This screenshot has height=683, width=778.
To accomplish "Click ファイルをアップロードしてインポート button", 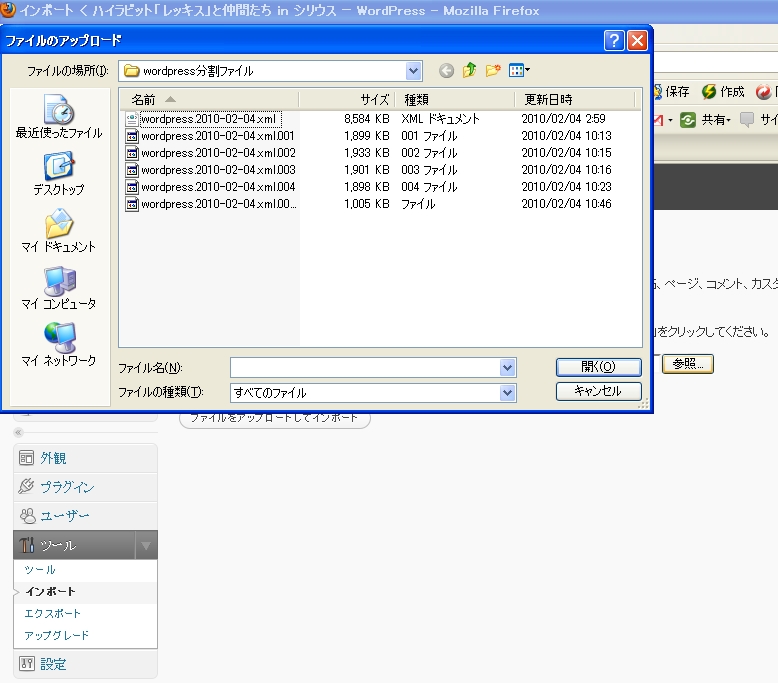I will [274, 418].
